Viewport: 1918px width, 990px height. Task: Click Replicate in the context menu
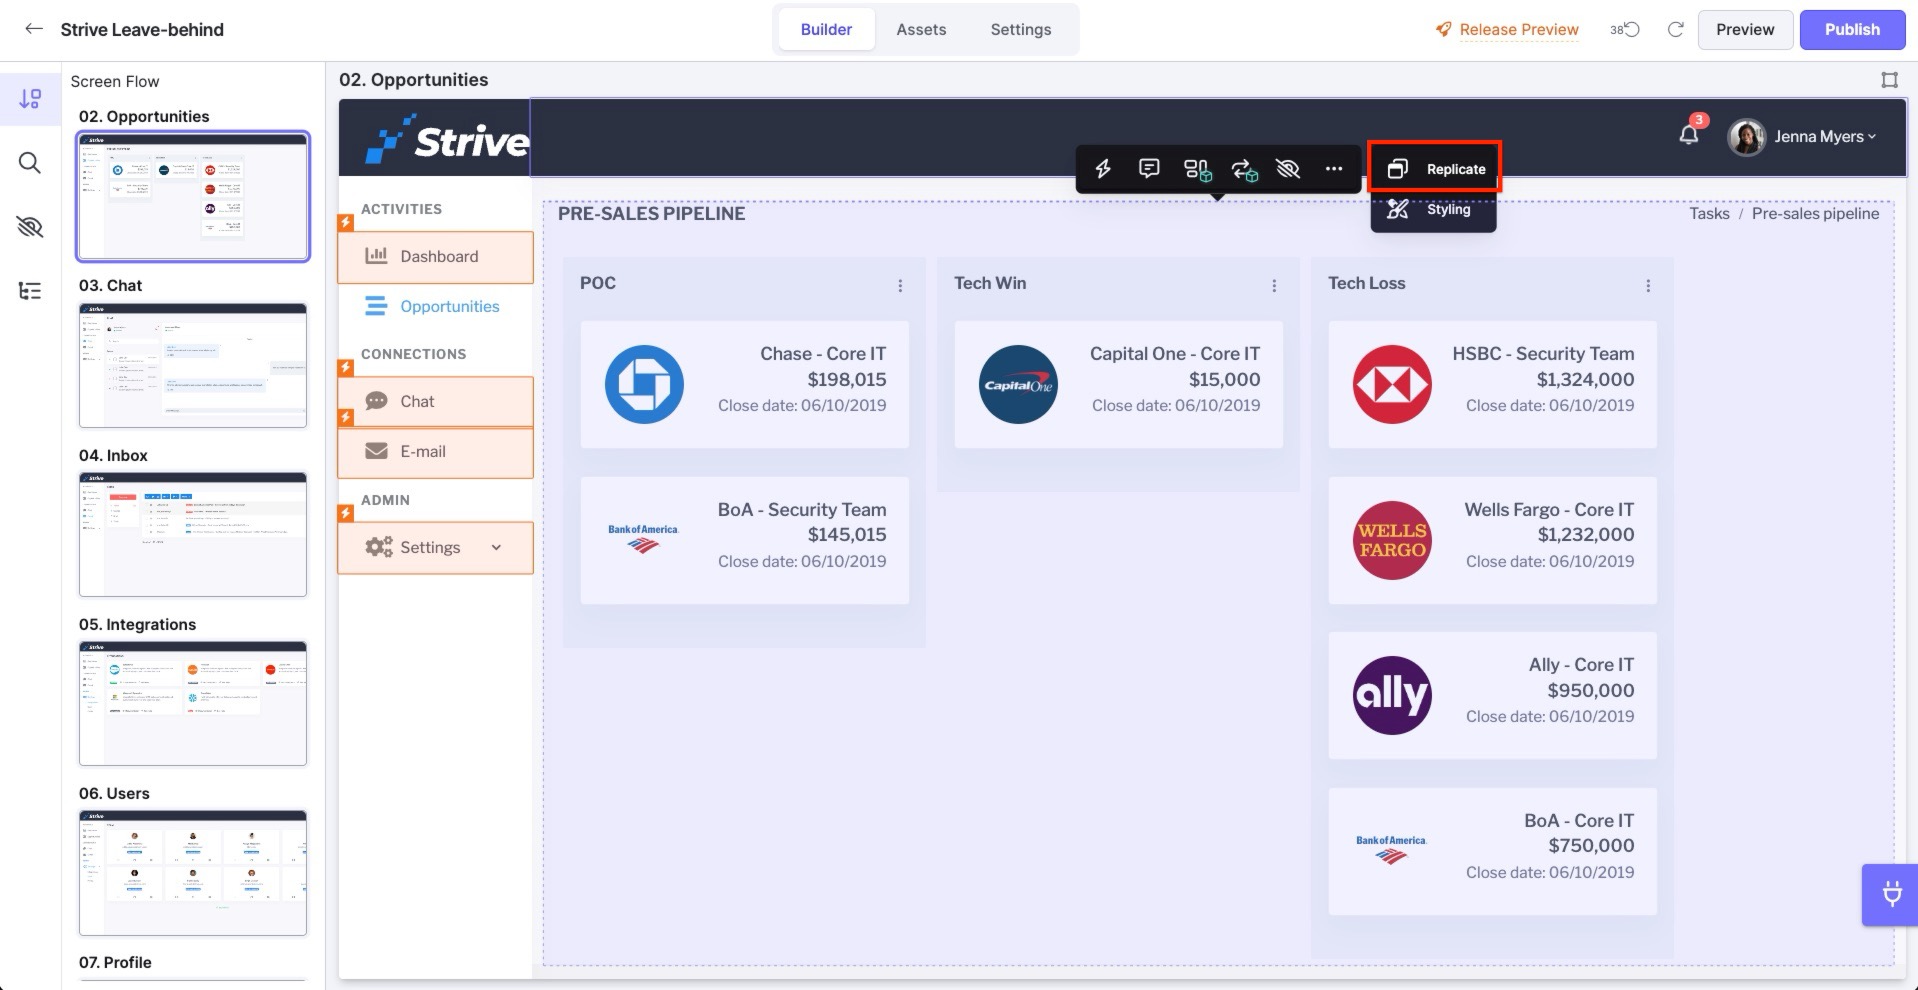(x=1434, y=169)
